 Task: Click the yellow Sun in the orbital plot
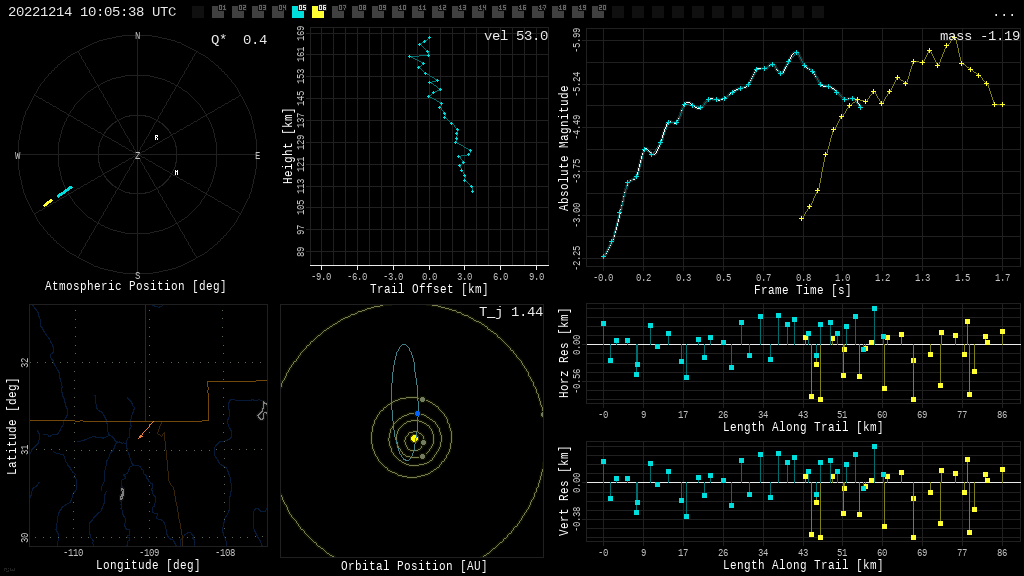414,438
